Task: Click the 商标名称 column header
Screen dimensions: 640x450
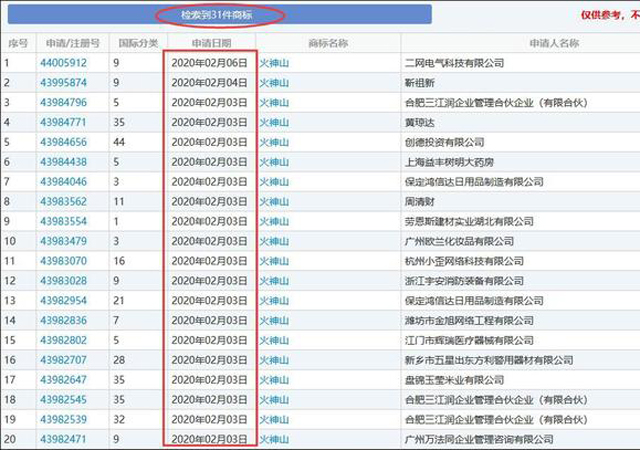Action: [328, 43]
